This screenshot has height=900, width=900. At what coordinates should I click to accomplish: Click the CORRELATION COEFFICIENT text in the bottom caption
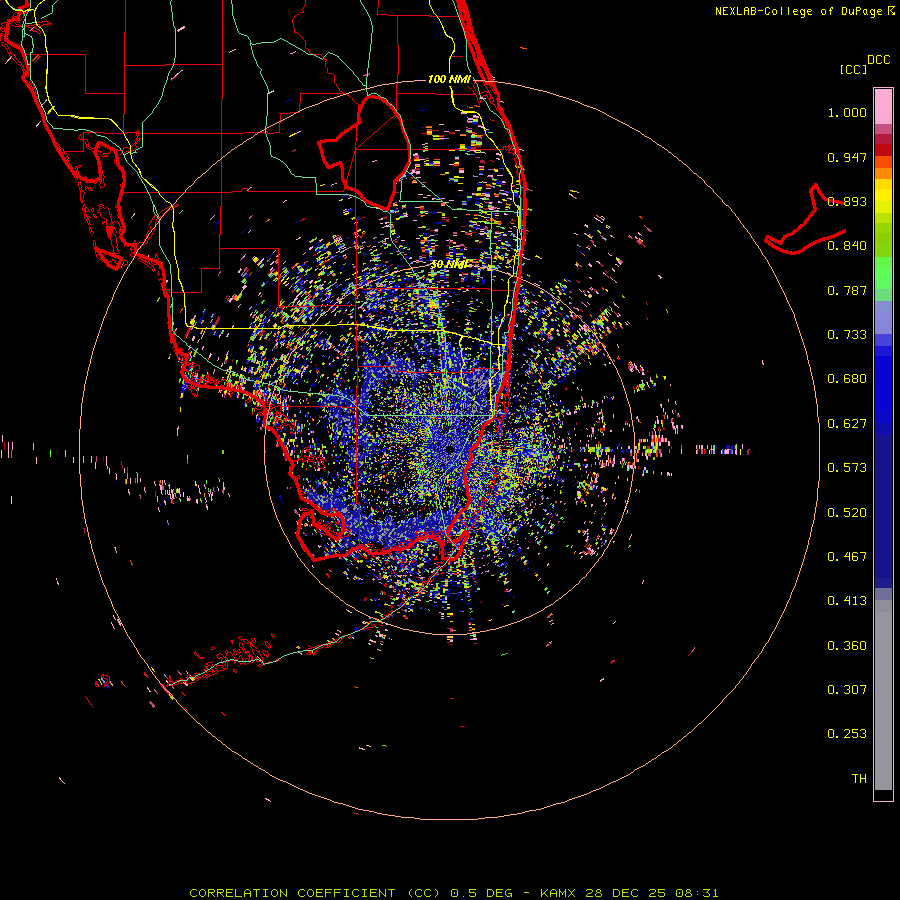pos(292,893)
